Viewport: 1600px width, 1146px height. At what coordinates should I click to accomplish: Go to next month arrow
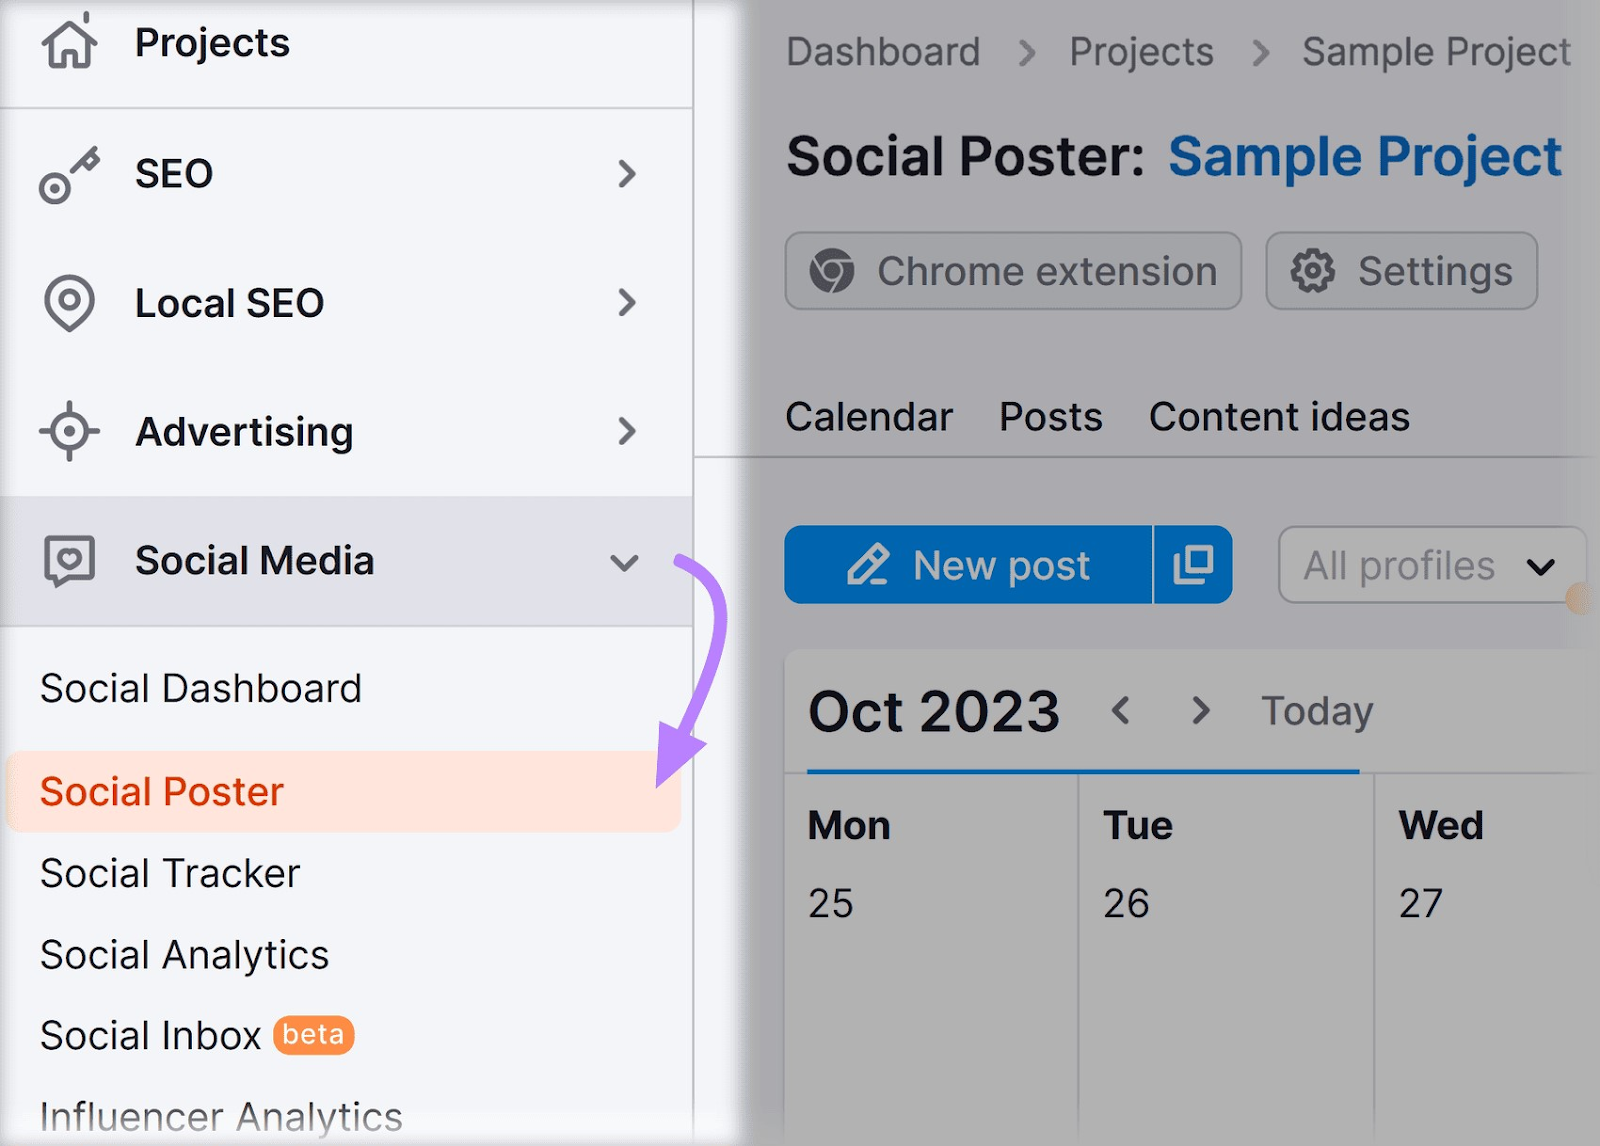point(1201,711)
